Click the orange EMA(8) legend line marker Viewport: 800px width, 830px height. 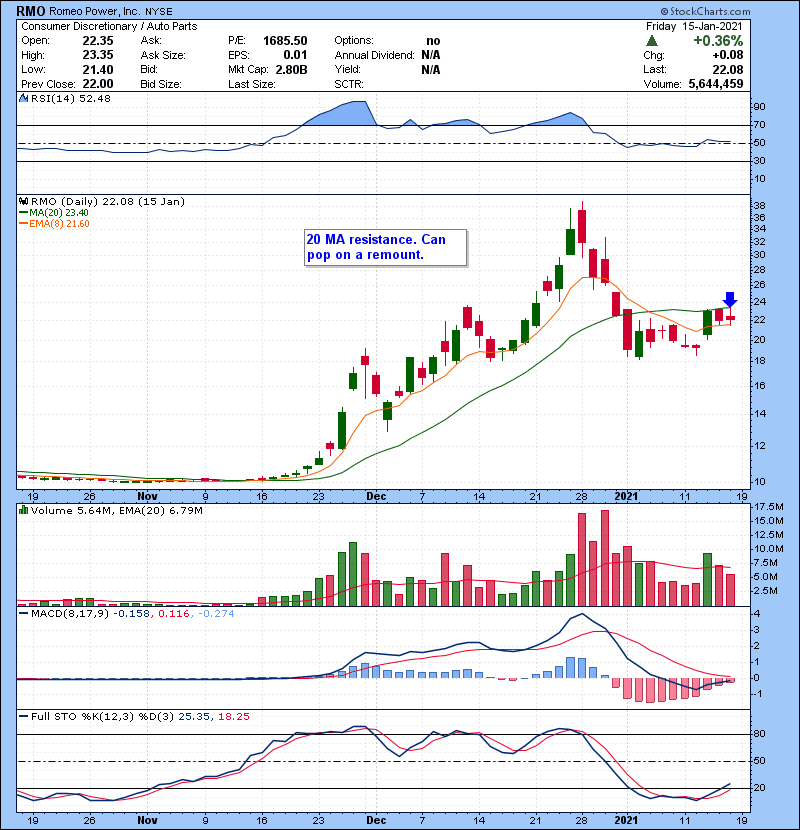tap(23, 224)
